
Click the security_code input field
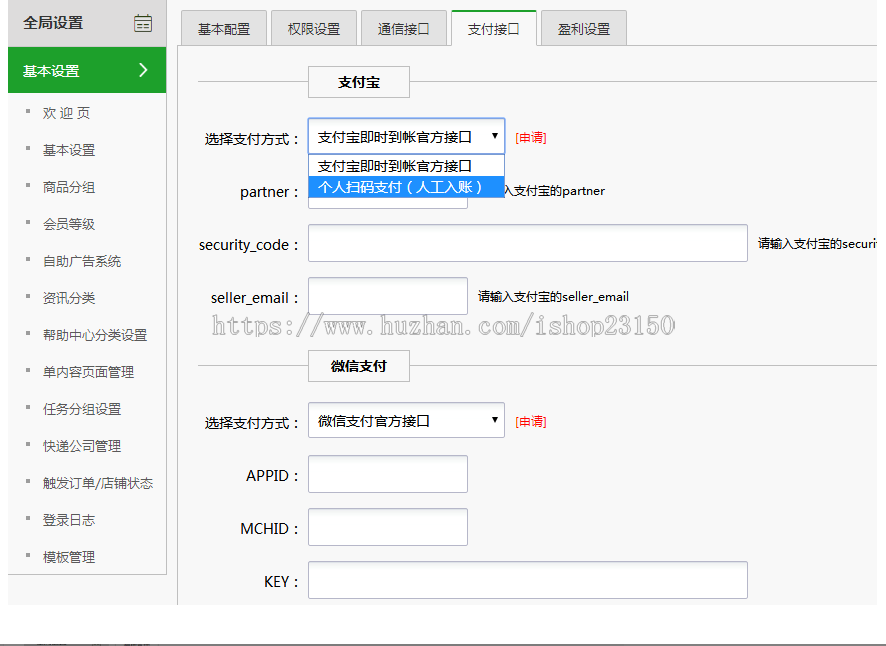point(528,243)
